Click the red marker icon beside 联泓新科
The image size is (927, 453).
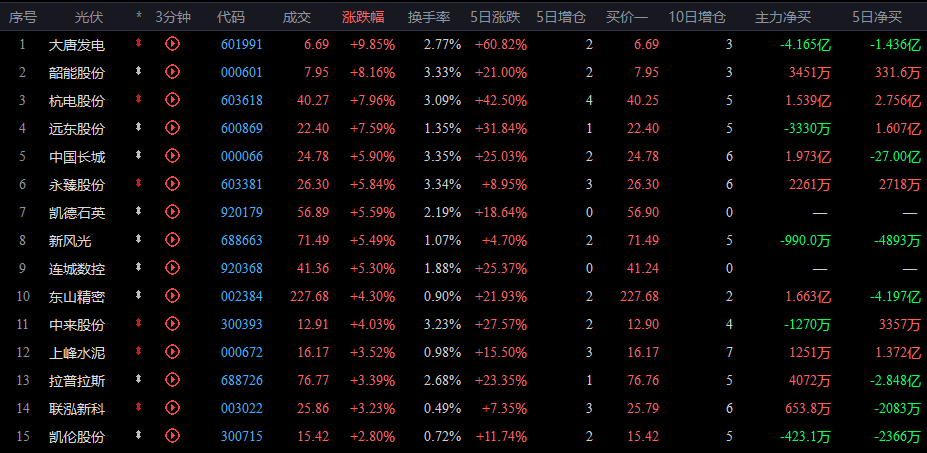pyautogui.click(x=138, y=407)
